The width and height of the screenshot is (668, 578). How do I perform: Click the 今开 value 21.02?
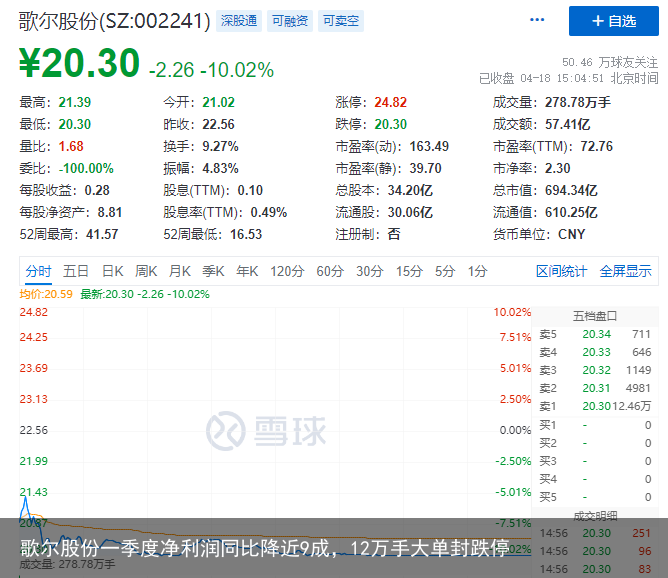219,102
